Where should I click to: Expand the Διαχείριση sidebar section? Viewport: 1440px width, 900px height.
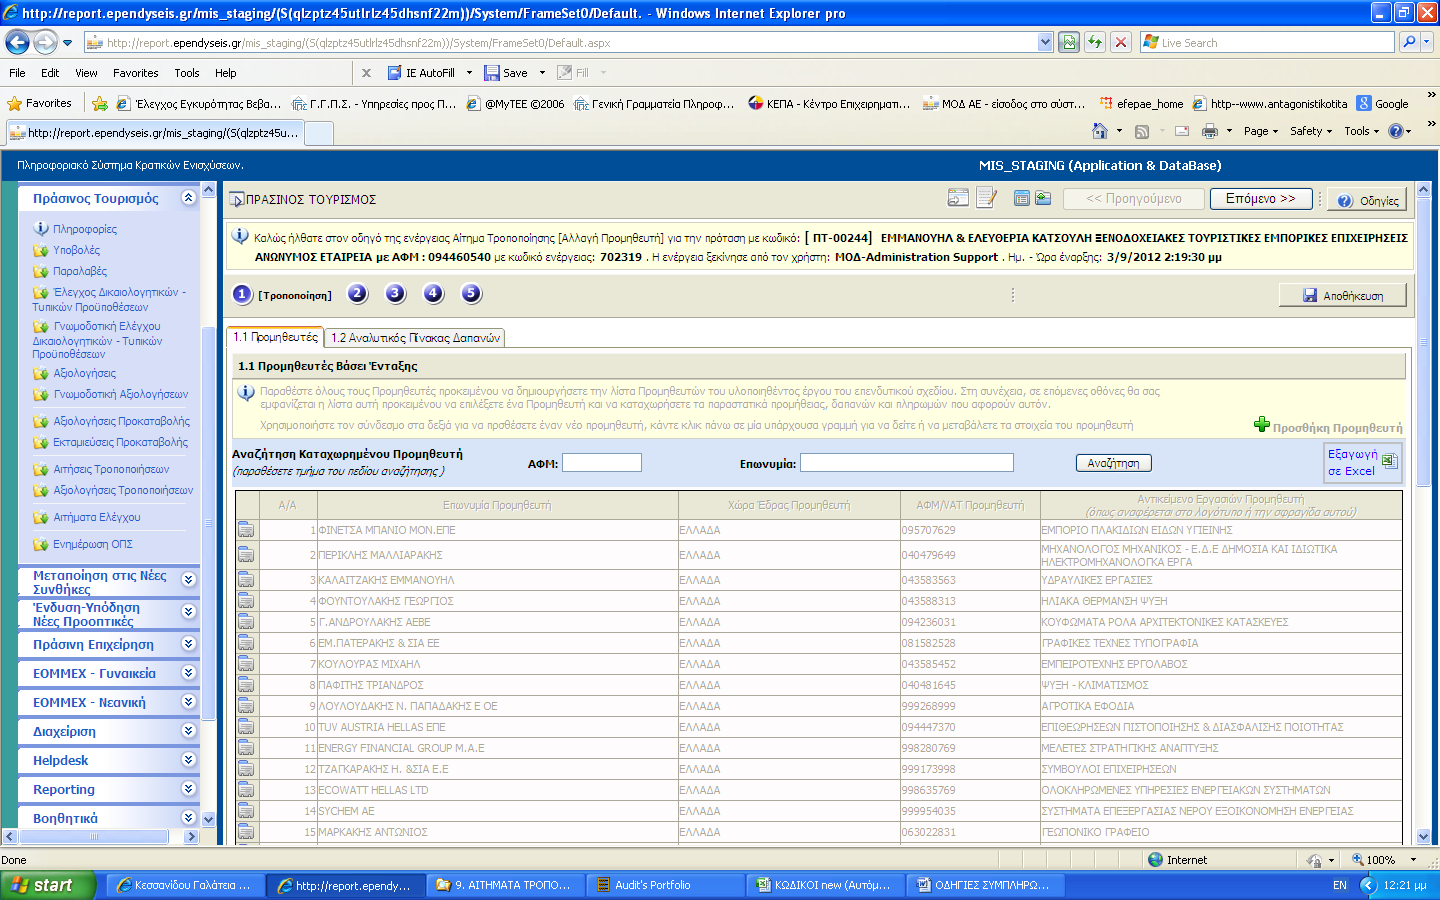coord(188,731)
